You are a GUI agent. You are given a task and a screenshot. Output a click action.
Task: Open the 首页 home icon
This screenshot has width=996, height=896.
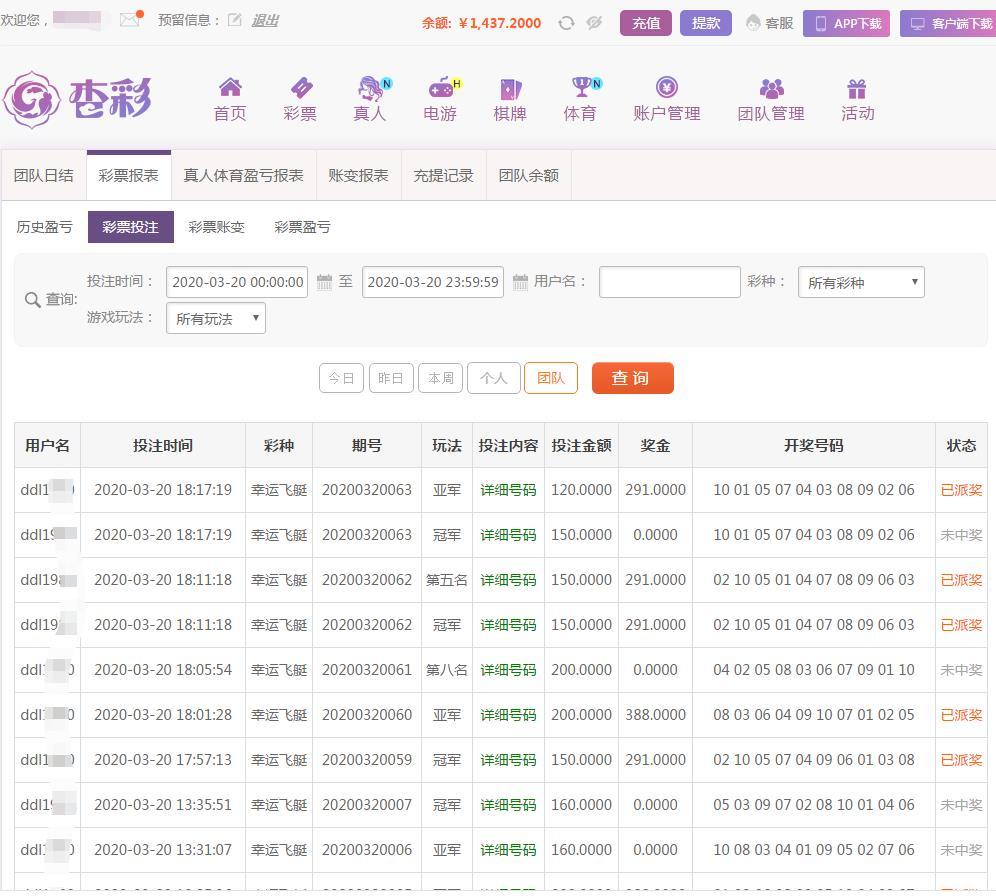(x=230, y=88)
